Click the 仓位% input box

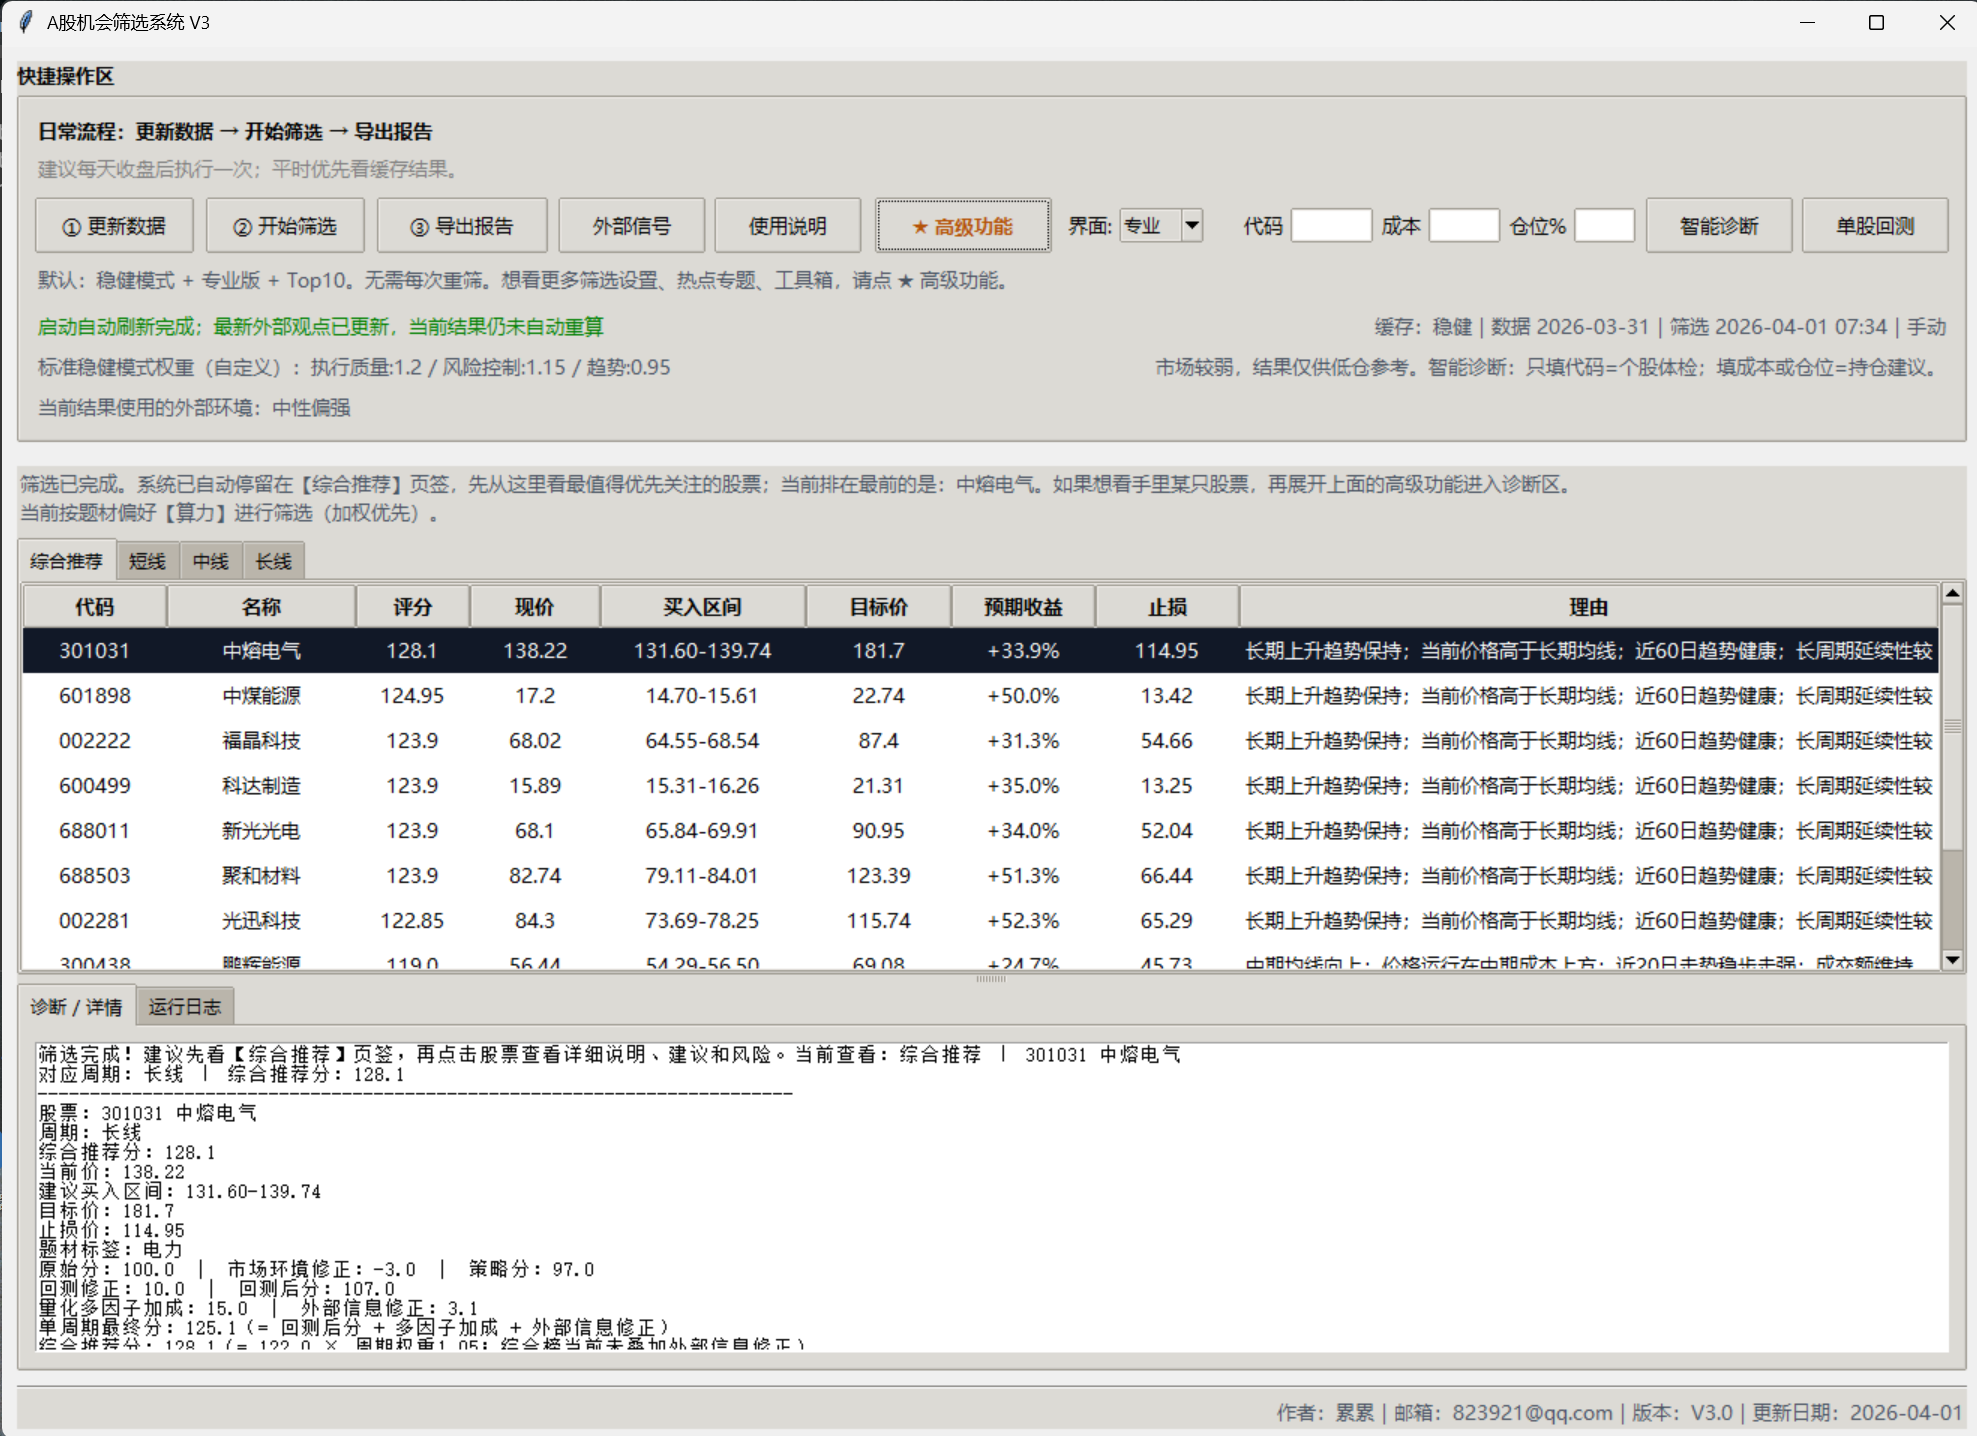(x=1603, y=226)
